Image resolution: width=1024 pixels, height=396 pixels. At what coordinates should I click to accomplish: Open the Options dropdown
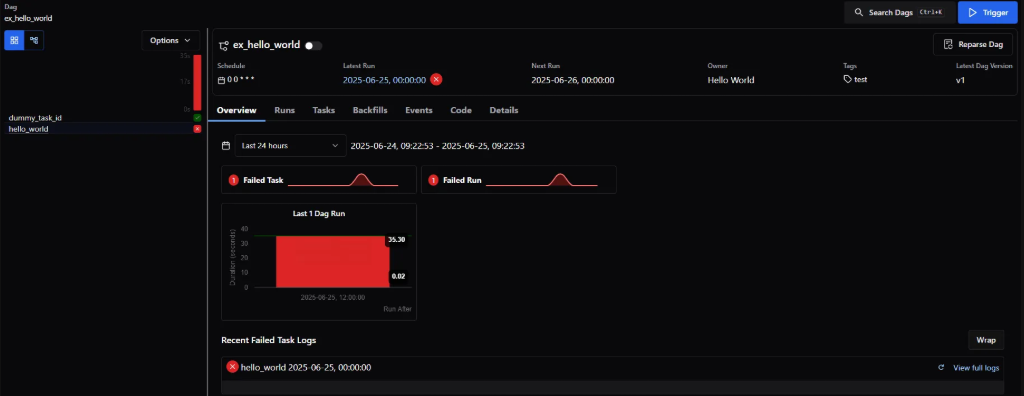170,40
